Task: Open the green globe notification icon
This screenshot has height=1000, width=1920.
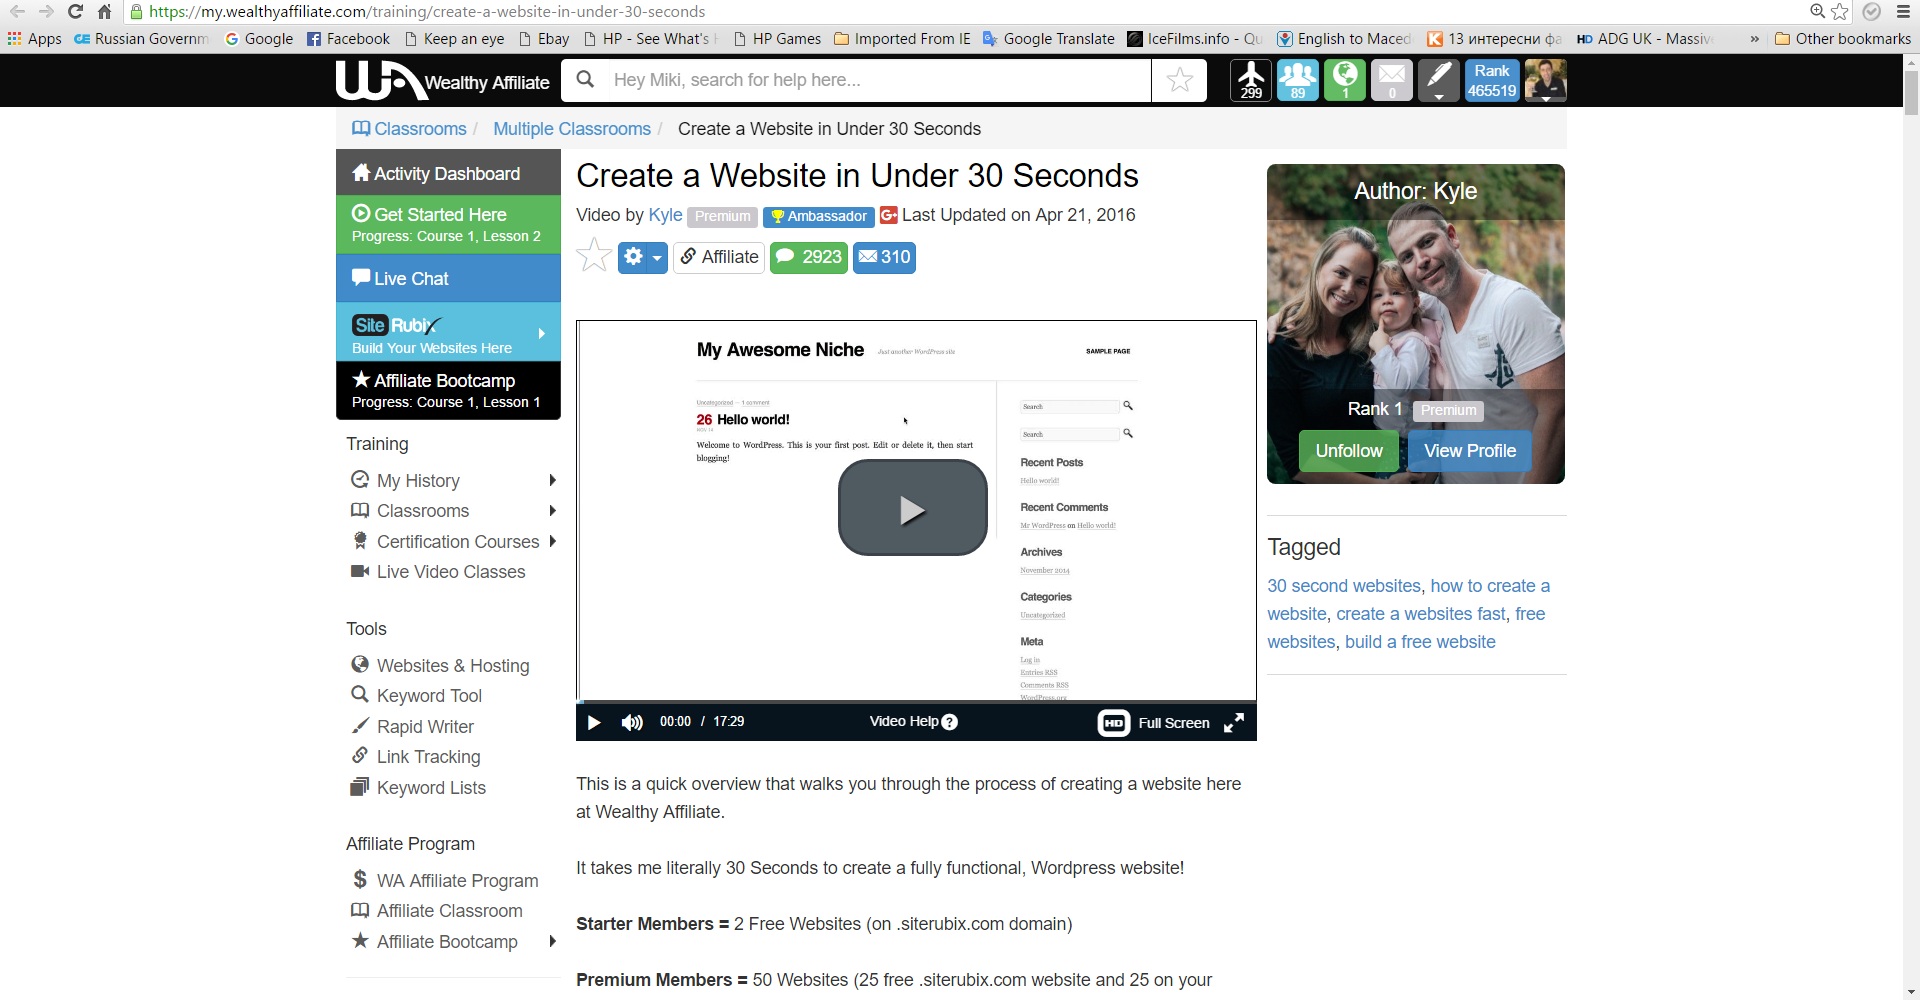Action: point(1345,80)
